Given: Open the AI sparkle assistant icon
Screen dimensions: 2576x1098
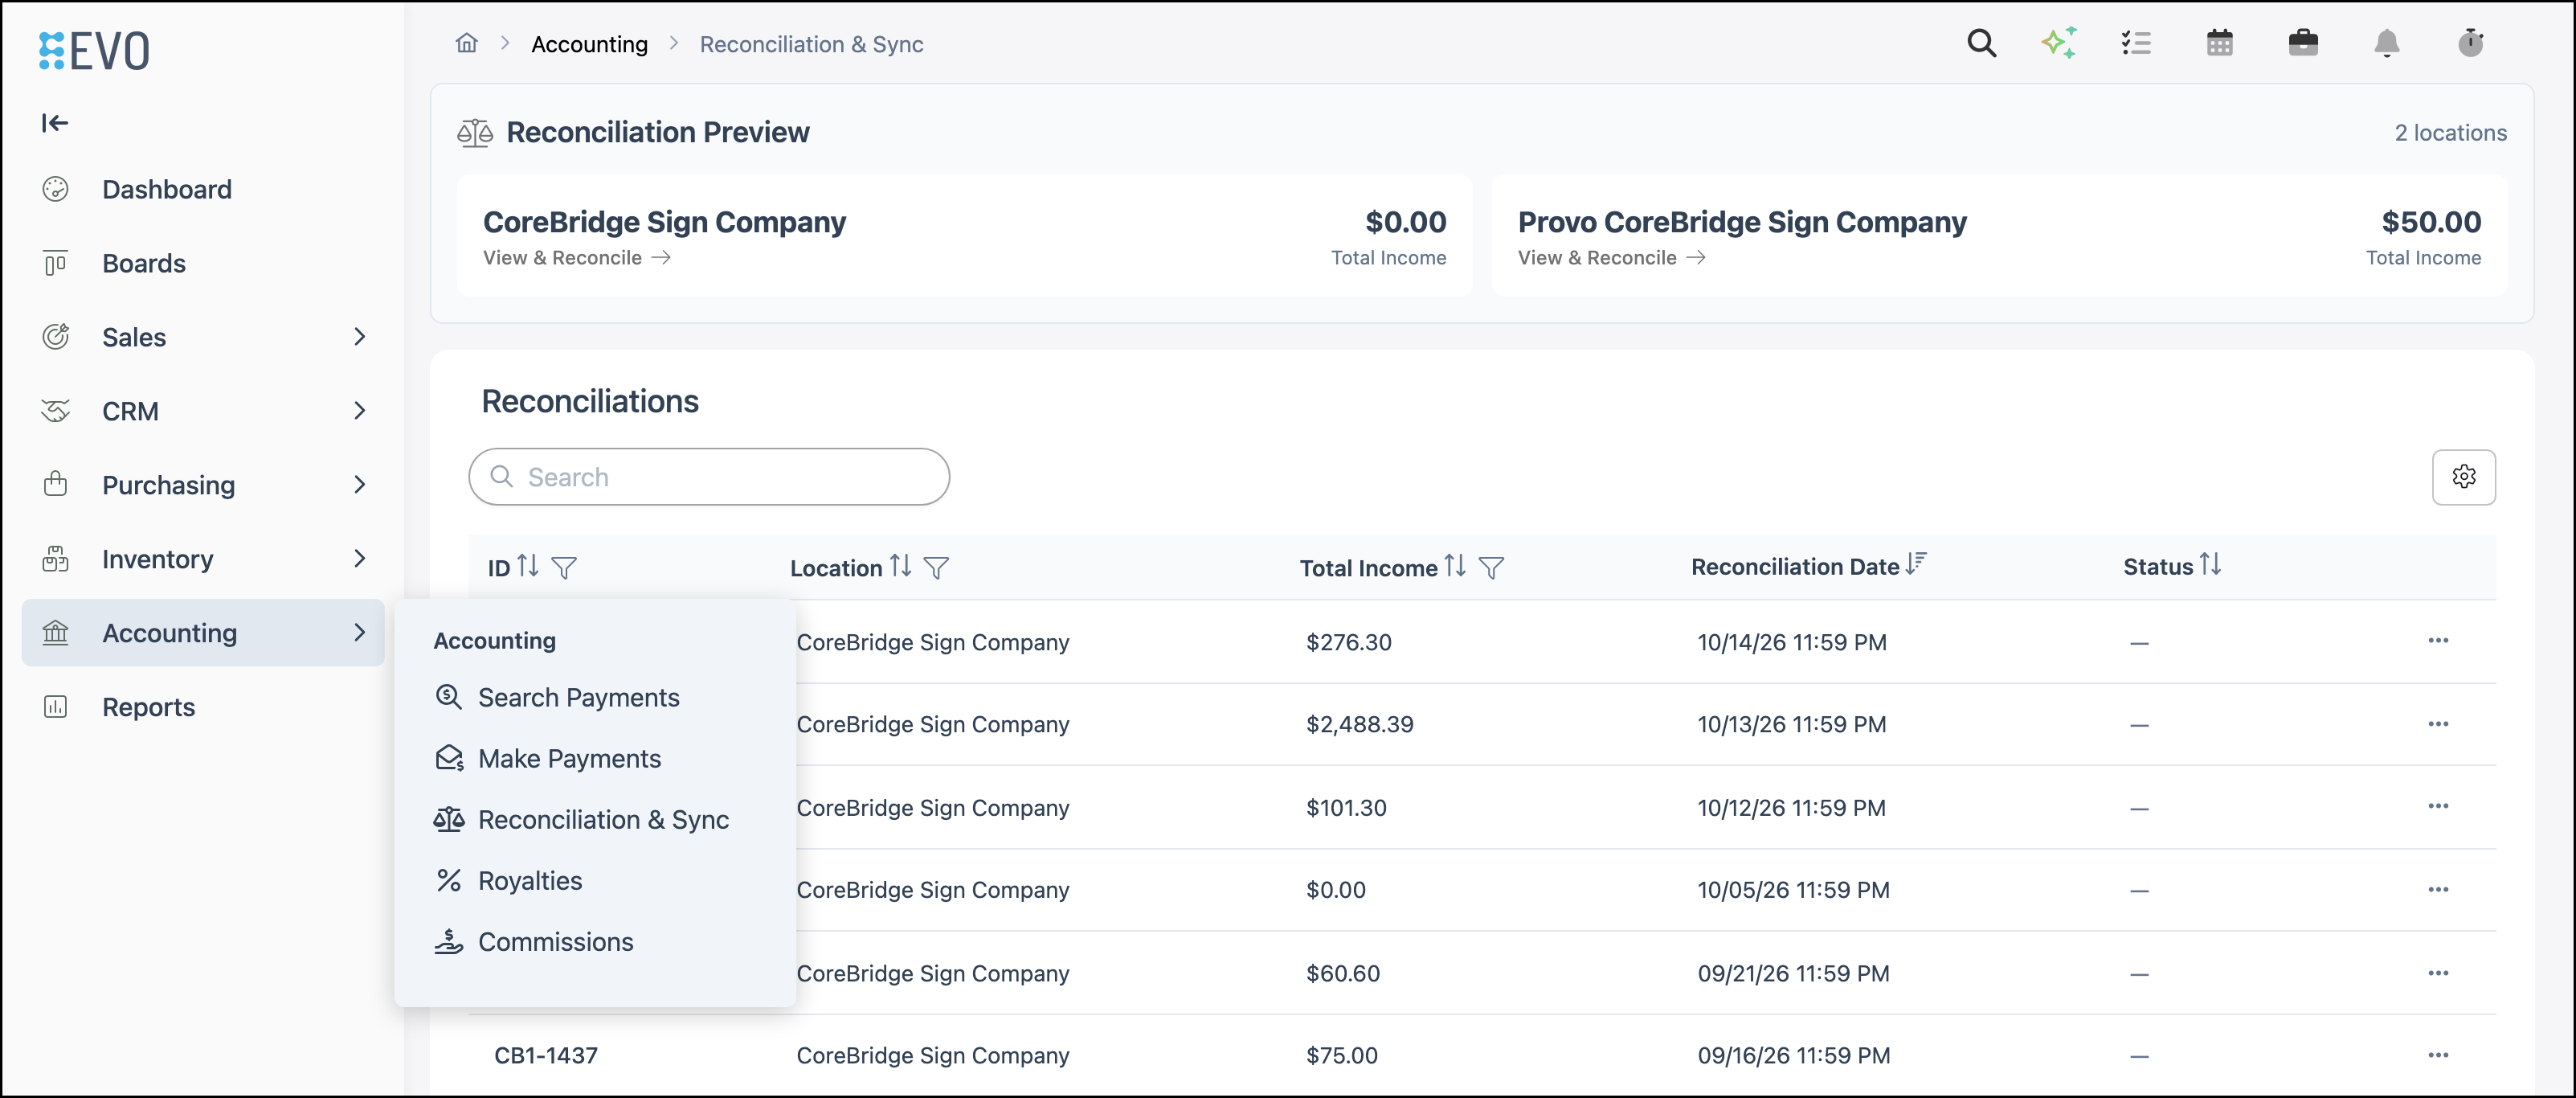Looking at the screenshot, I should 2059,43.
